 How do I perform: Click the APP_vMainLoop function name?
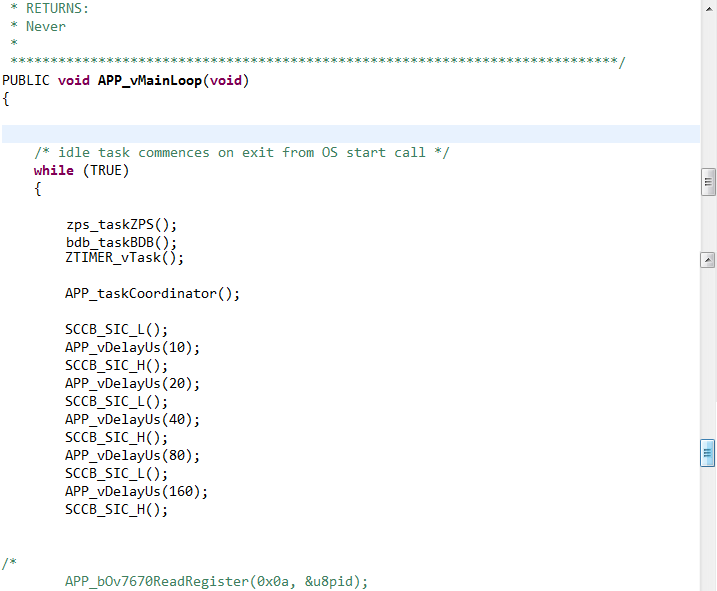click(150, 81)
